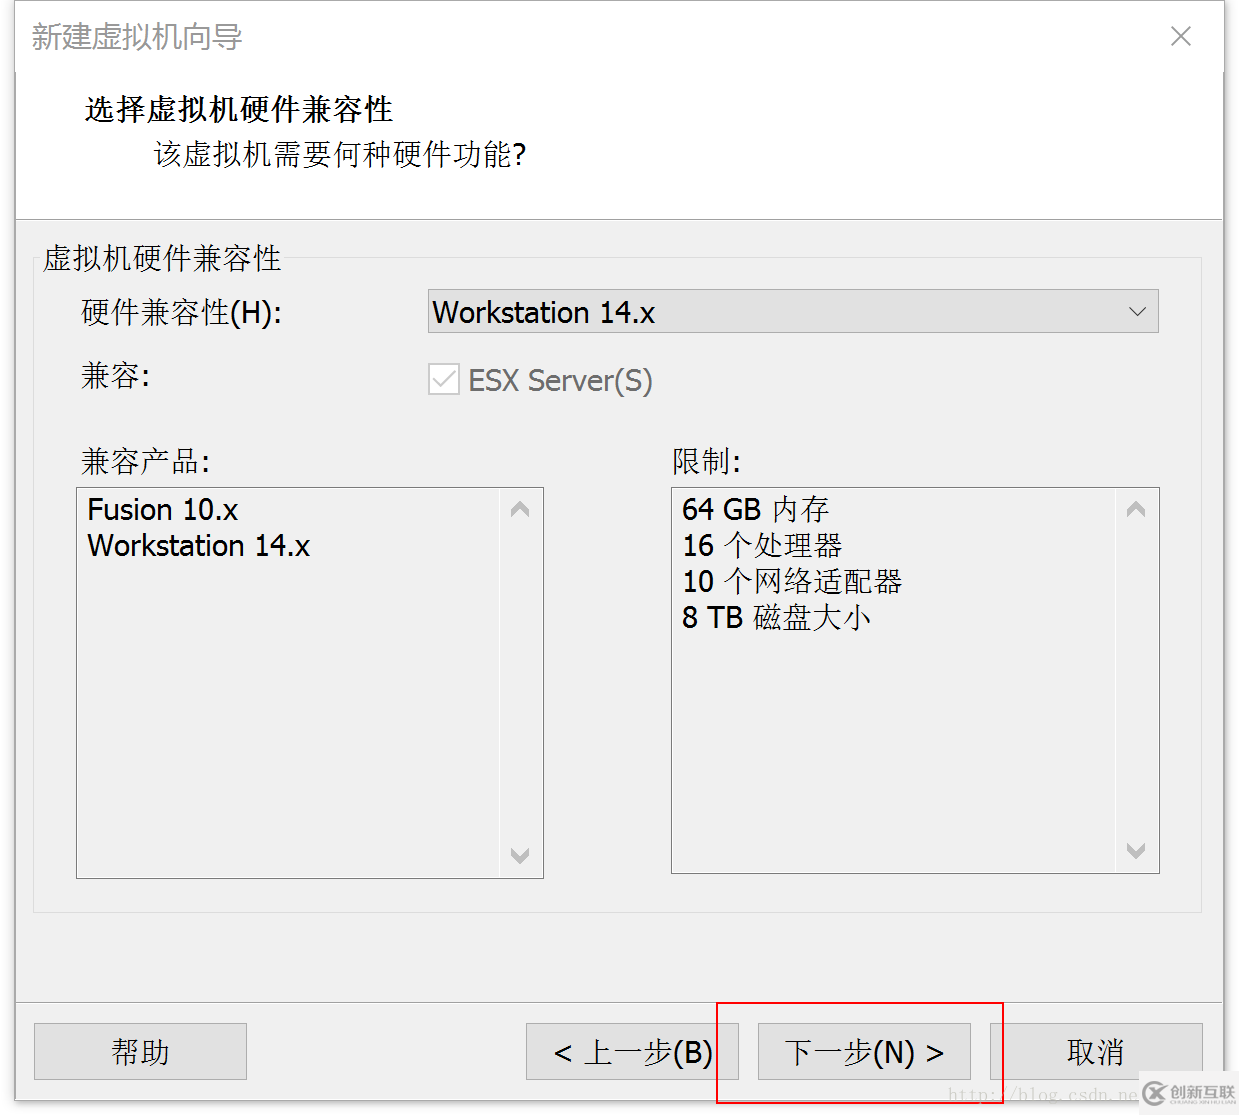The width and height of the screenshot is (1239, 1115).
Task: Open the 硬件兼容性 dropdown menu
Action: pos(790,311)
